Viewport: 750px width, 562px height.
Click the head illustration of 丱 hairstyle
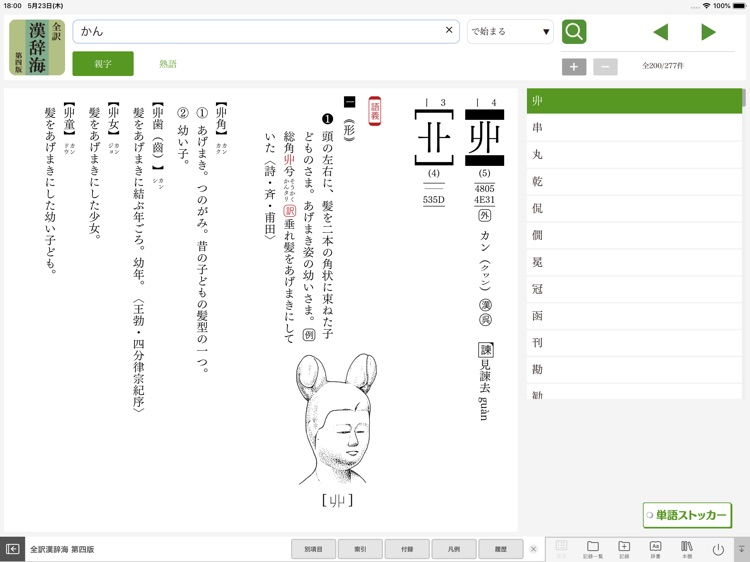336,419
